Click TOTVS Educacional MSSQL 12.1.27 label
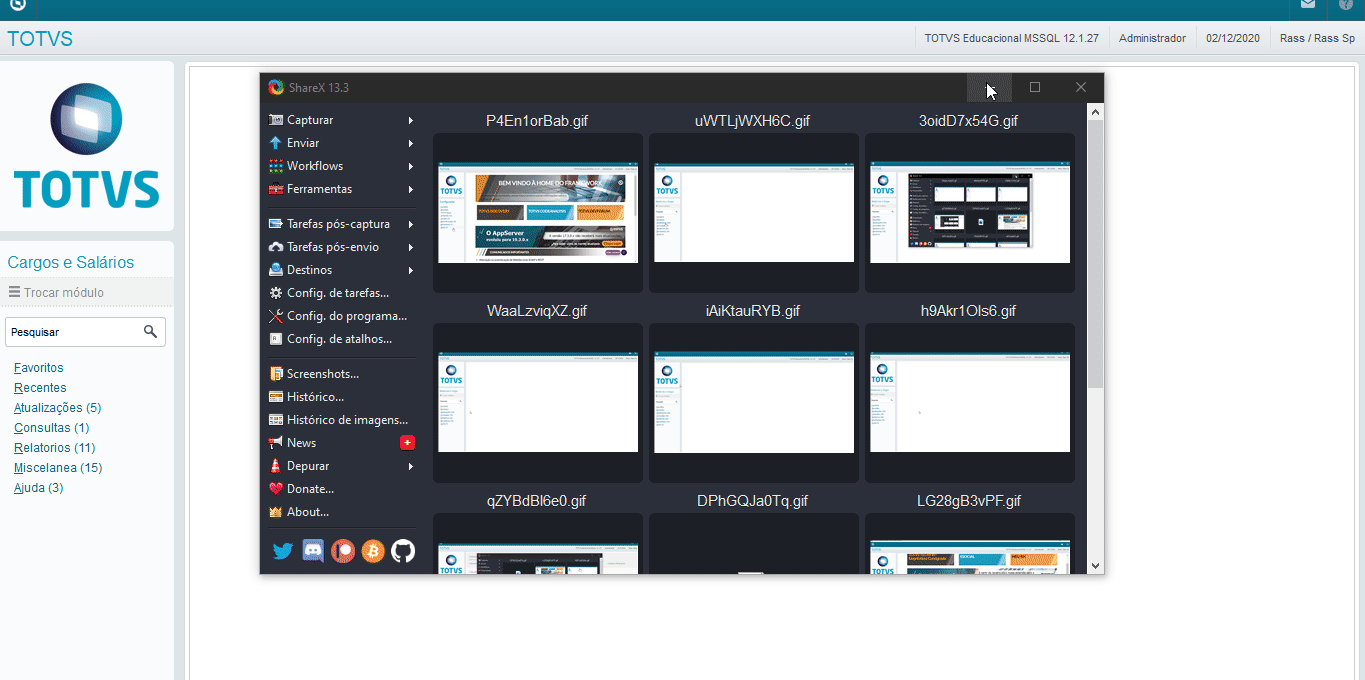The width and height of the screenshot is (1365, 680). pos(1011,38)
